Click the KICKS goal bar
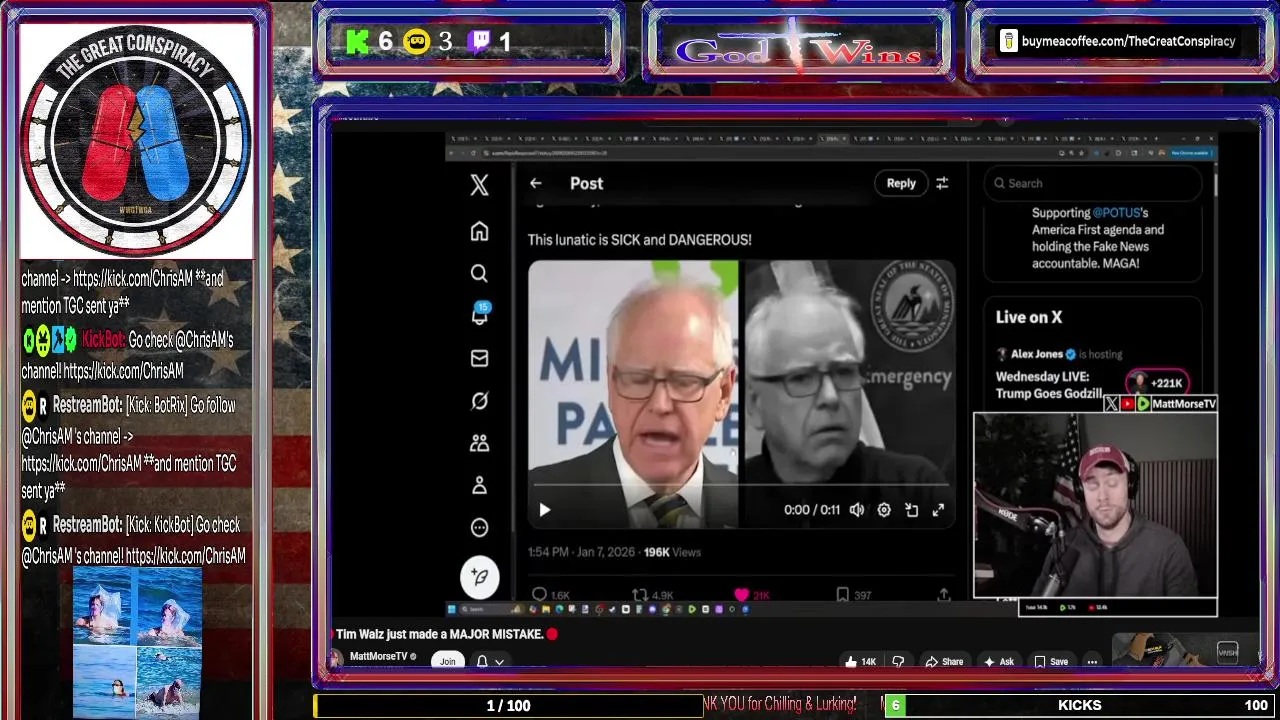 click(1079, 705)
